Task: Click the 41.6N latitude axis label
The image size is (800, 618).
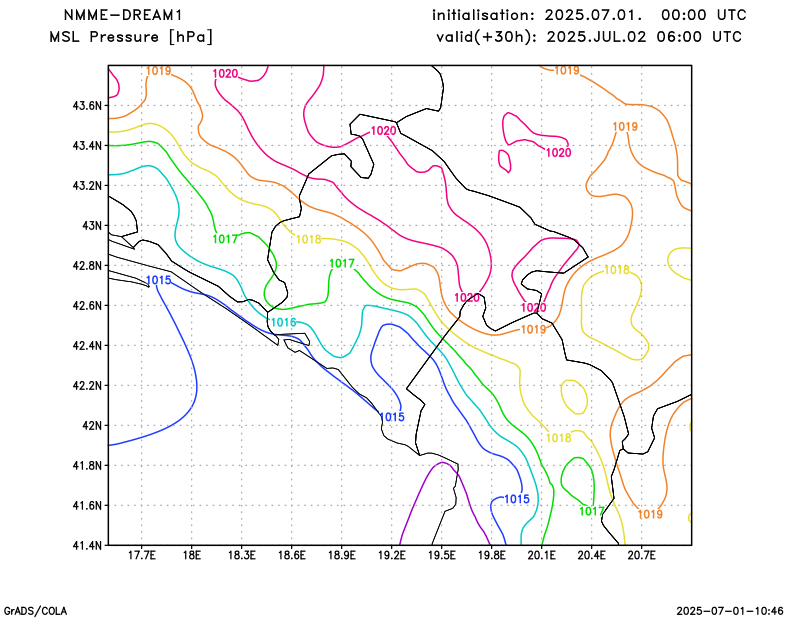Action: (88, 506)
